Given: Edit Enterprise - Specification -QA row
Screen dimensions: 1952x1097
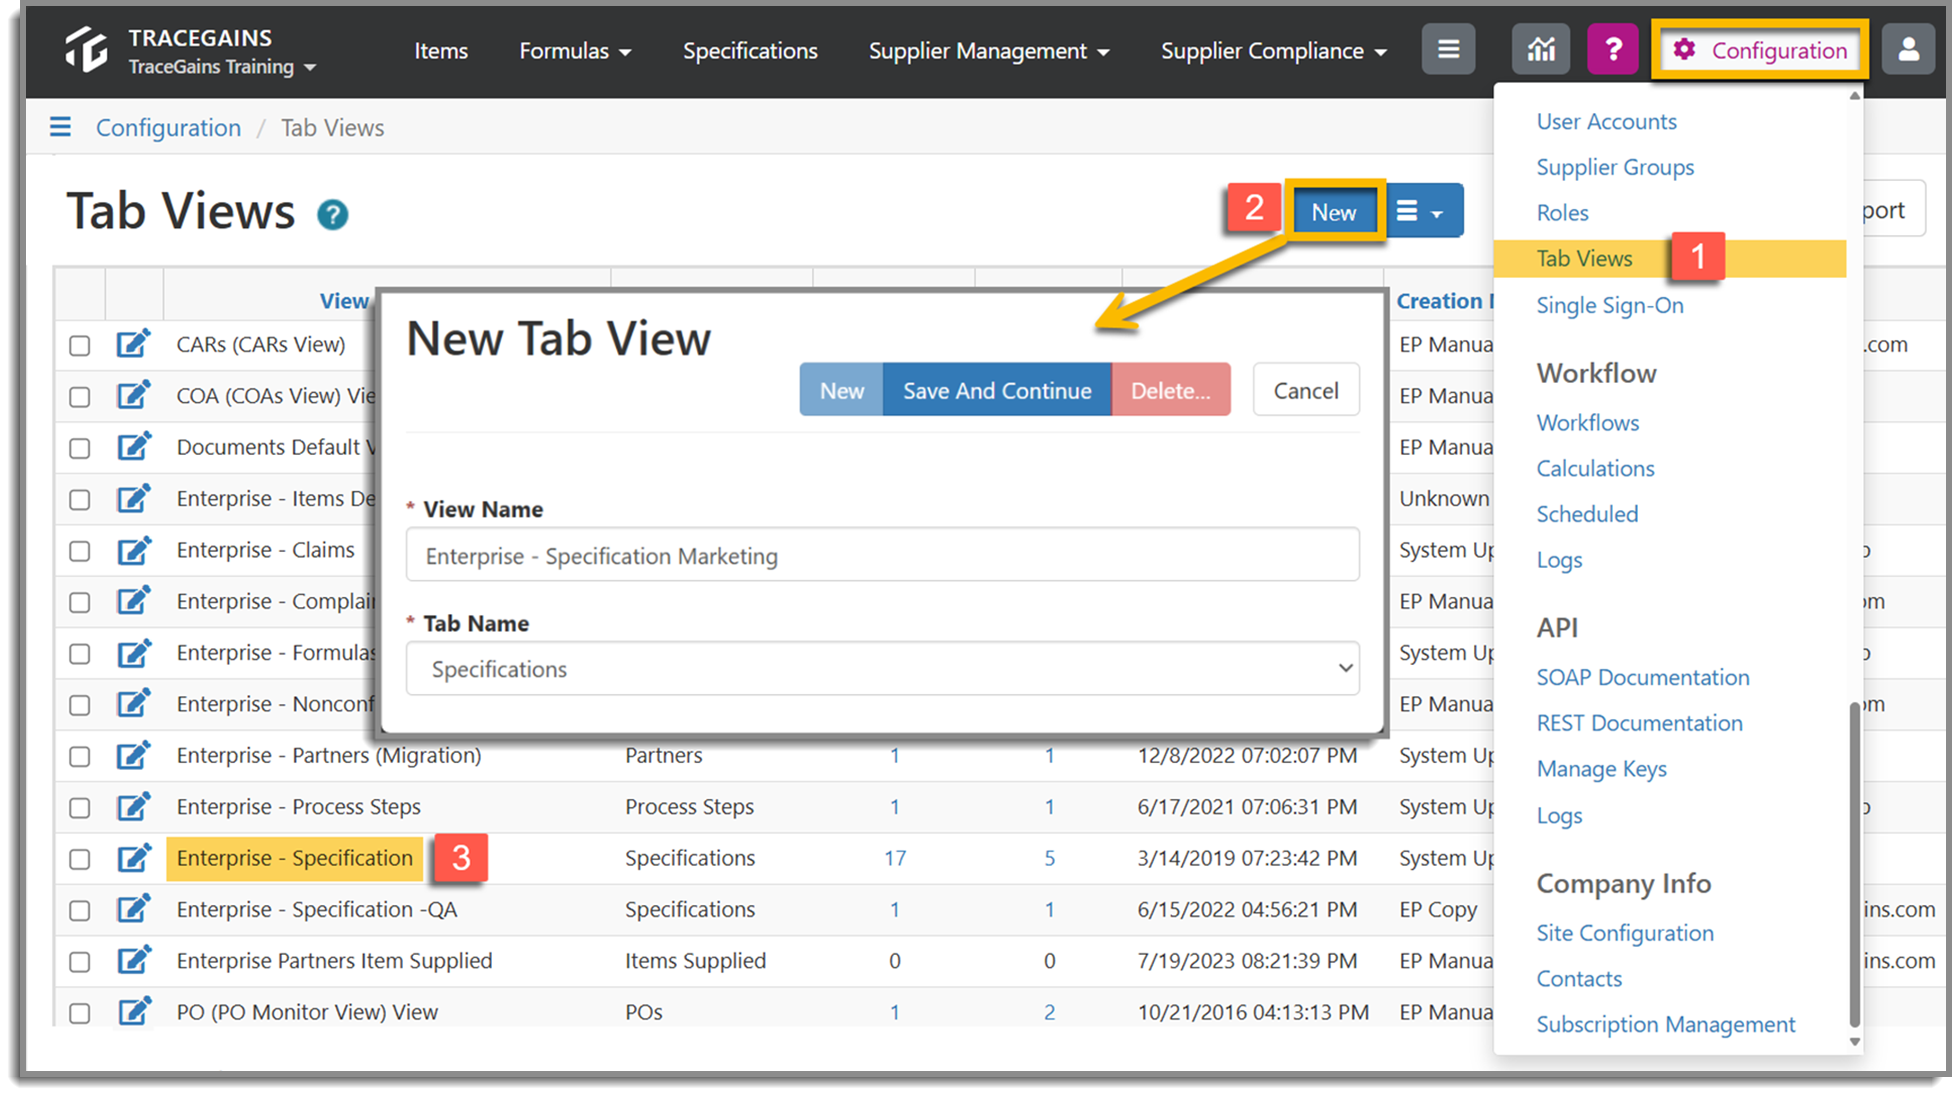Looking at the screenshot, I should pyautogui.click(x=133, y=909).
